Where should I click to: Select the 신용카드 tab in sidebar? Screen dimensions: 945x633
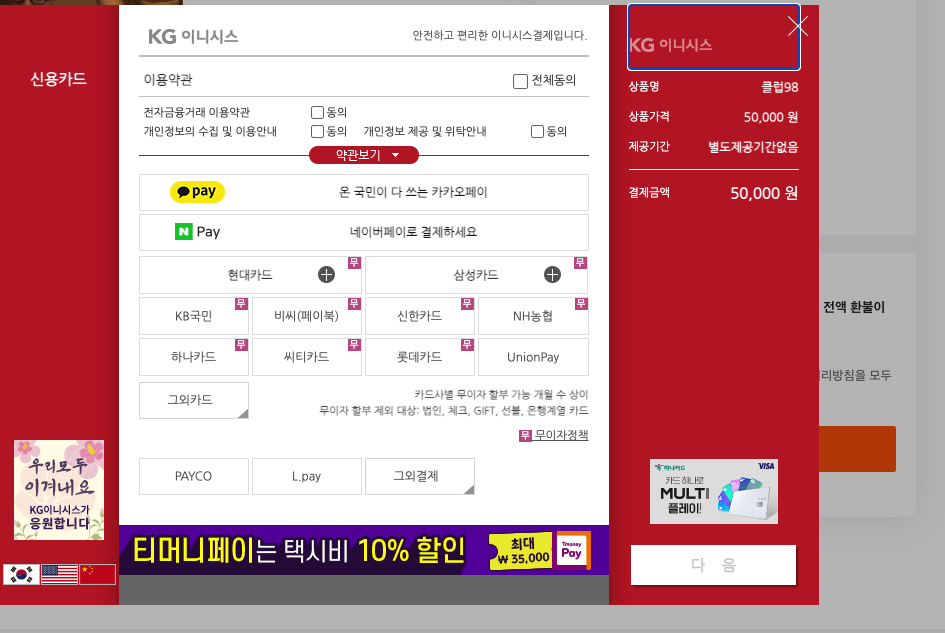pos(58,79)
